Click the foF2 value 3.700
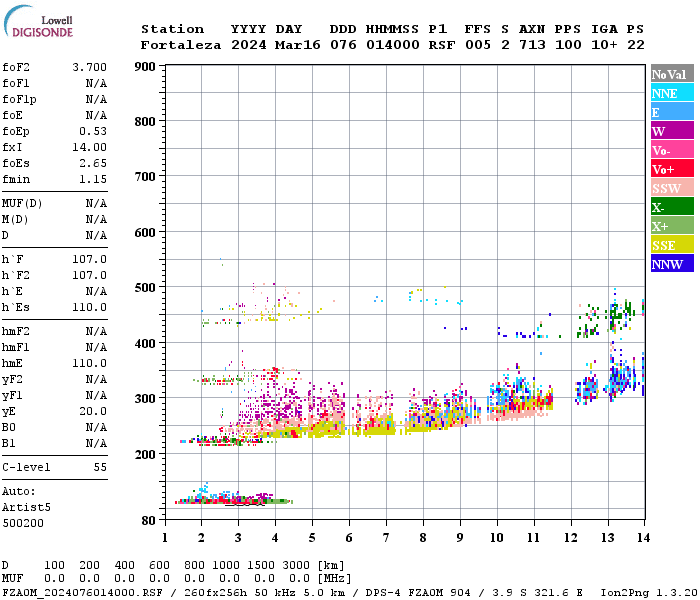Image resolution: width=700 pixels, height=600 pixels. pos(90,67)
